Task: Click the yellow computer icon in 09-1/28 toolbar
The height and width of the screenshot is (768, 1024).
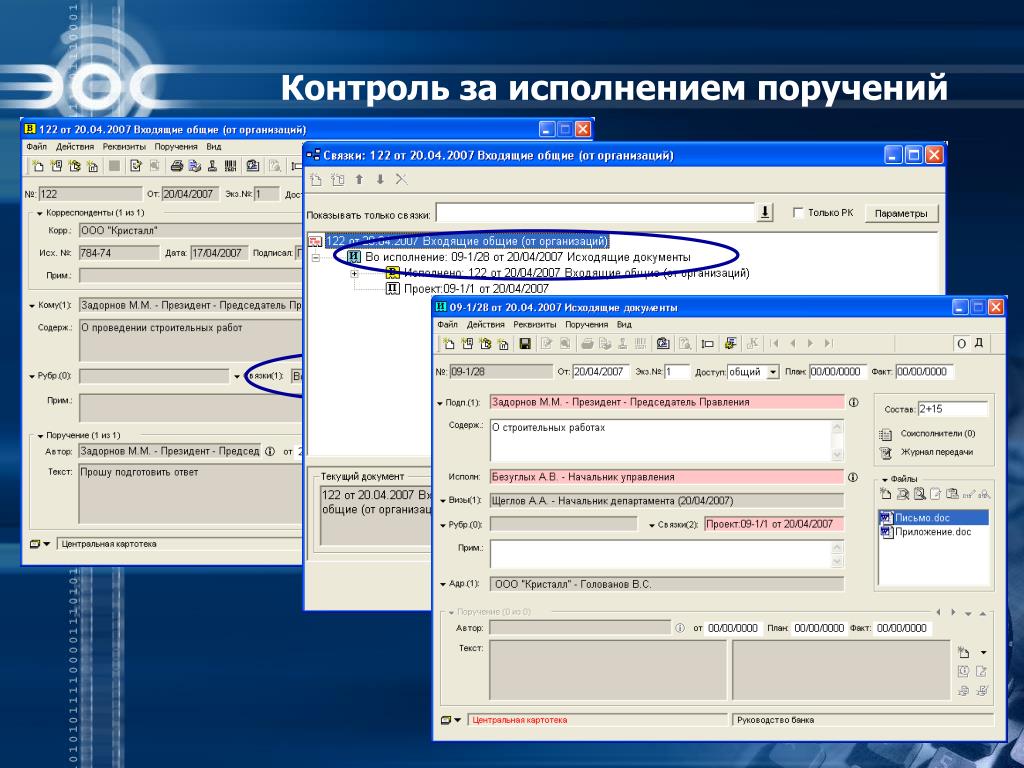Action: click(731, 344)
